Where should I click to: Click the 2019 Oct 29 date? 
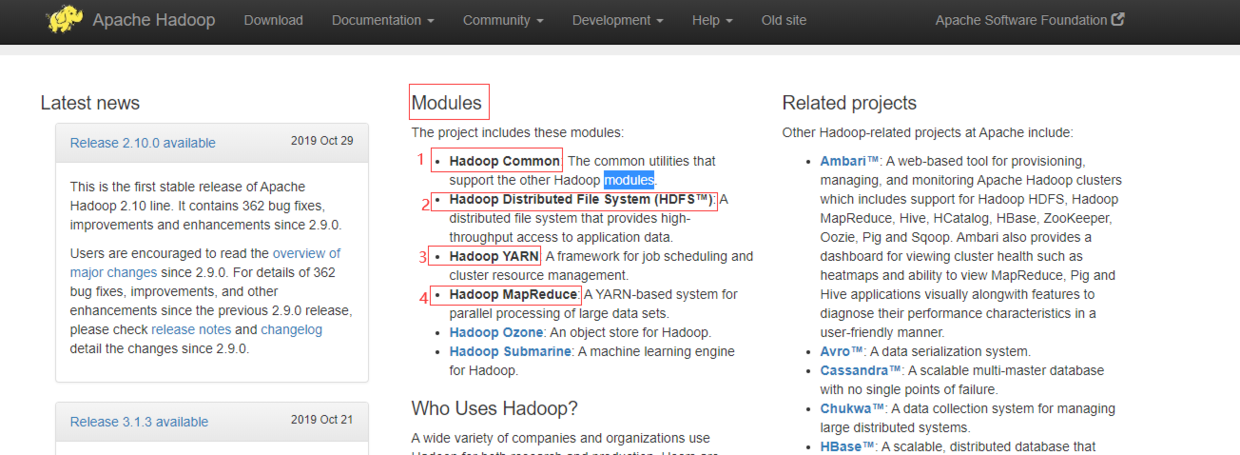[322, 141]
